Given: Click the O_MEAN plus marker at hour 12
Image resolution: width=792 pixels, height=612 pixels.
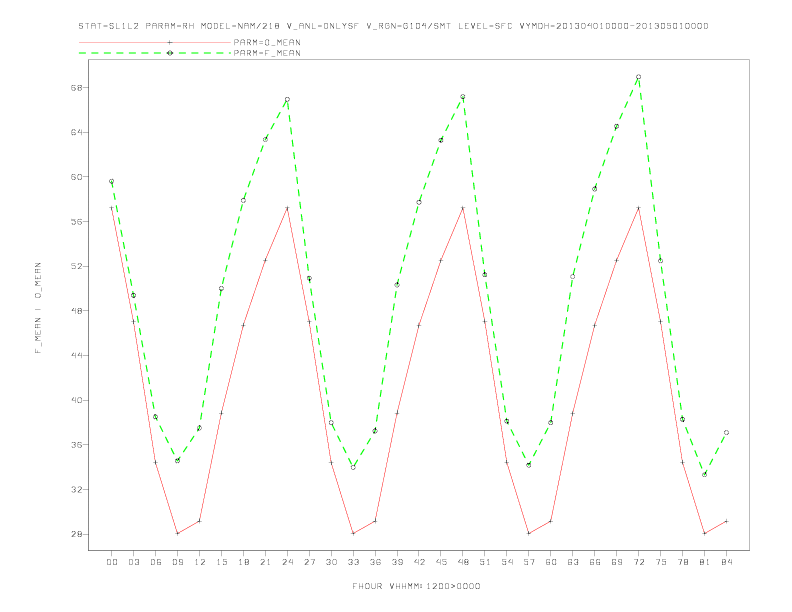Looking at the screenshot, I should (x=200, y=521).
